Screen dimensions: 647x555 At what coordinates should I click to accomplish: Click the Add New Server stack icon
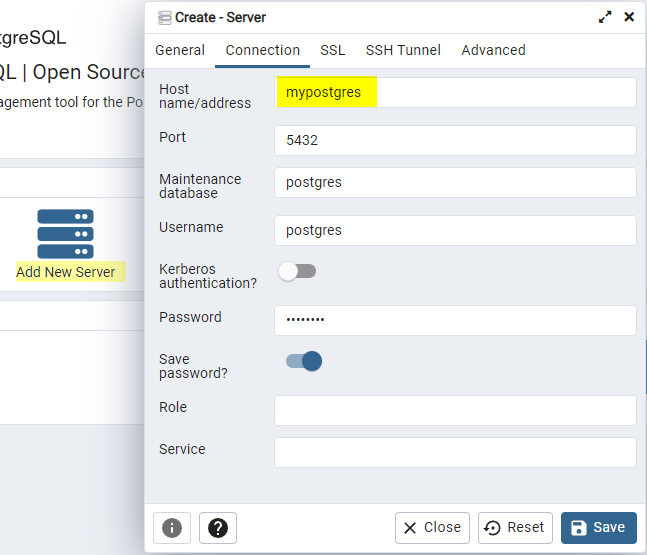65,234
